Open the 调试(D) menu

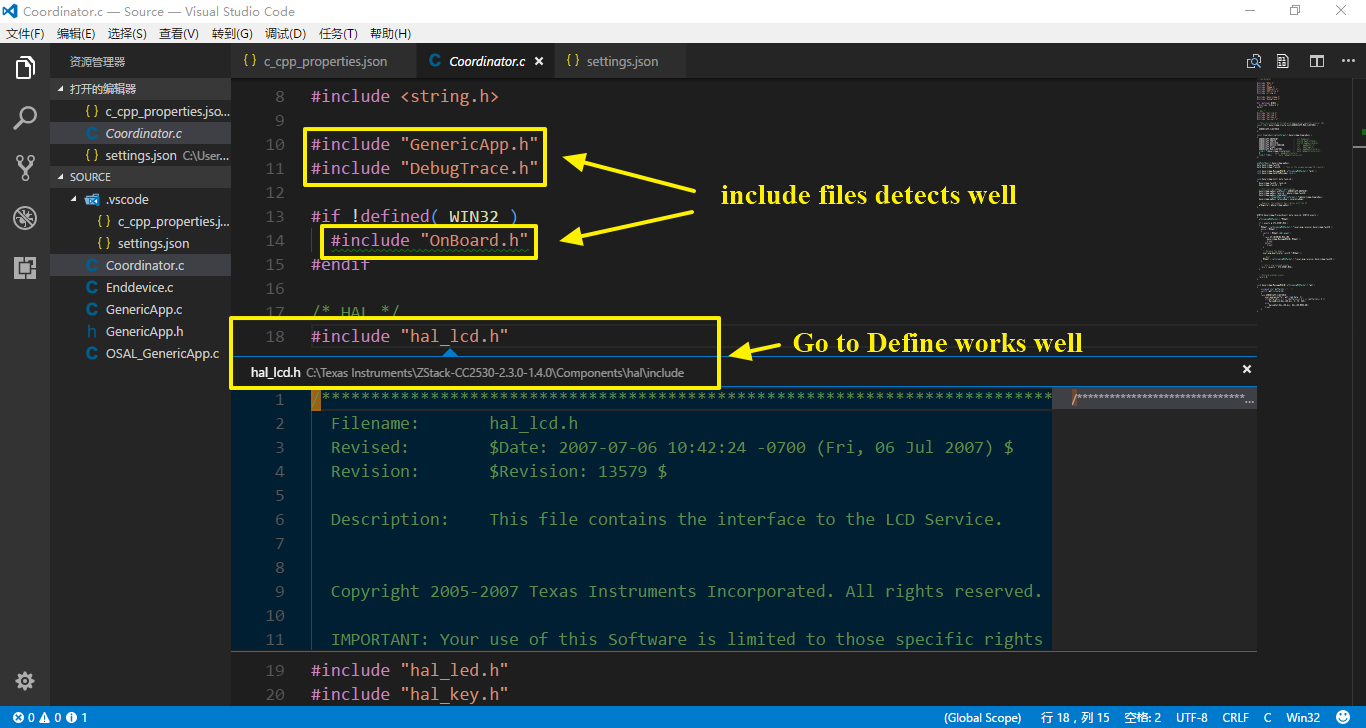point(285,33)
